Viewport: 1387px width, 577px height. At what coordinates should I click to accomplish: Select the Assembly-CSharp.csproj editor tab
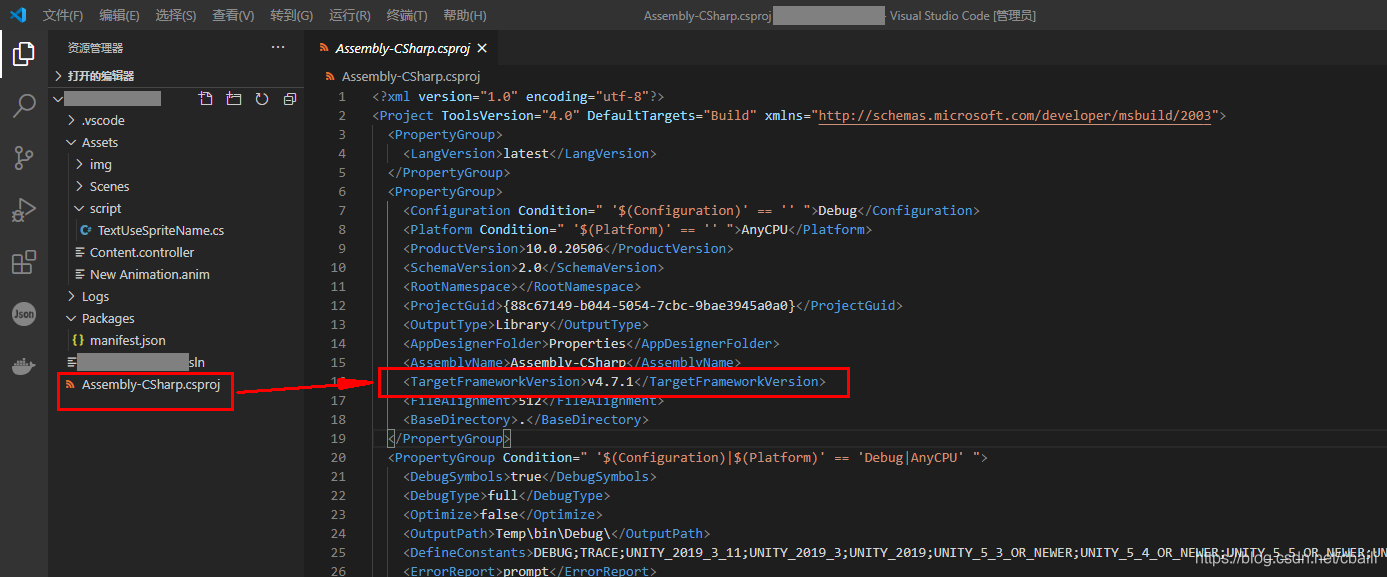(x=401, y=48)
